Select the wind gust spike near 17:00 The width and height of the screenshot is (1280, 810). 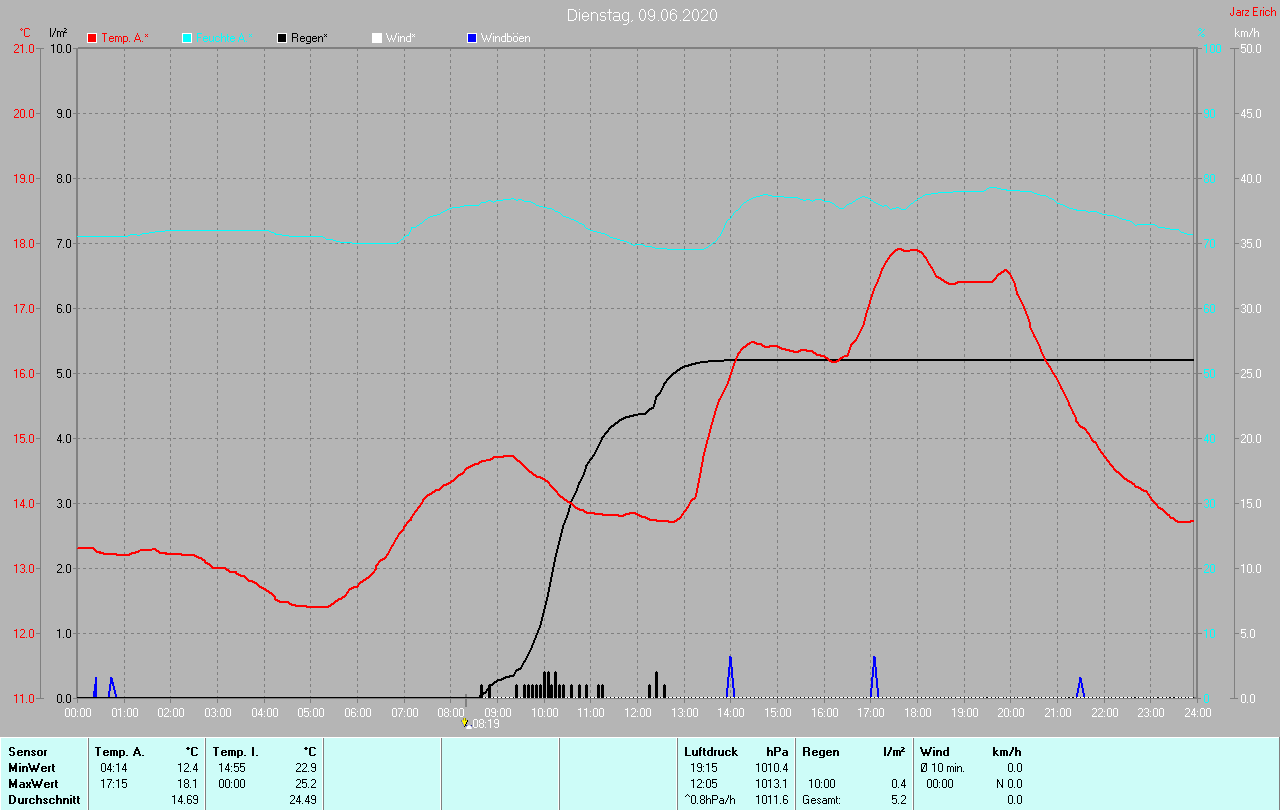coord(874,677)
